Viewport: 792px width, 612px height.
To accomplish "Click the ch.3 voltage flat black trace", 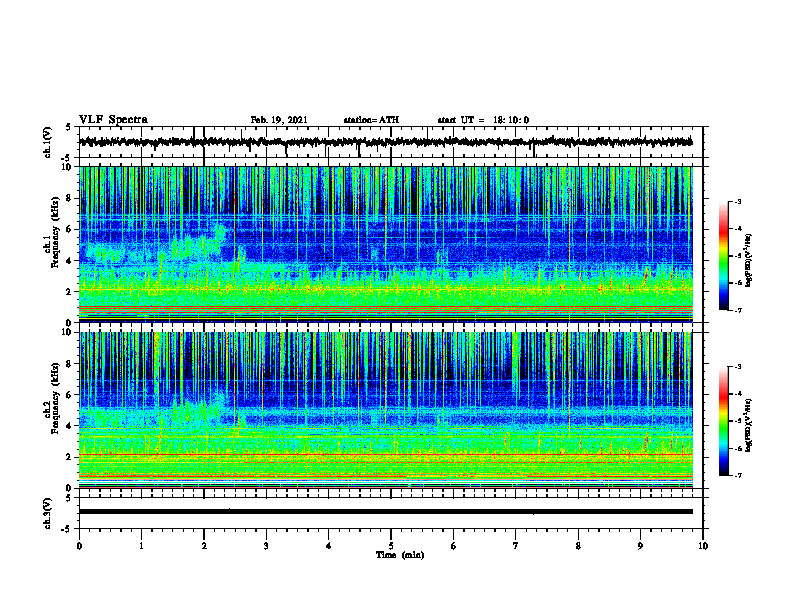I will click(x=386, y=512).
